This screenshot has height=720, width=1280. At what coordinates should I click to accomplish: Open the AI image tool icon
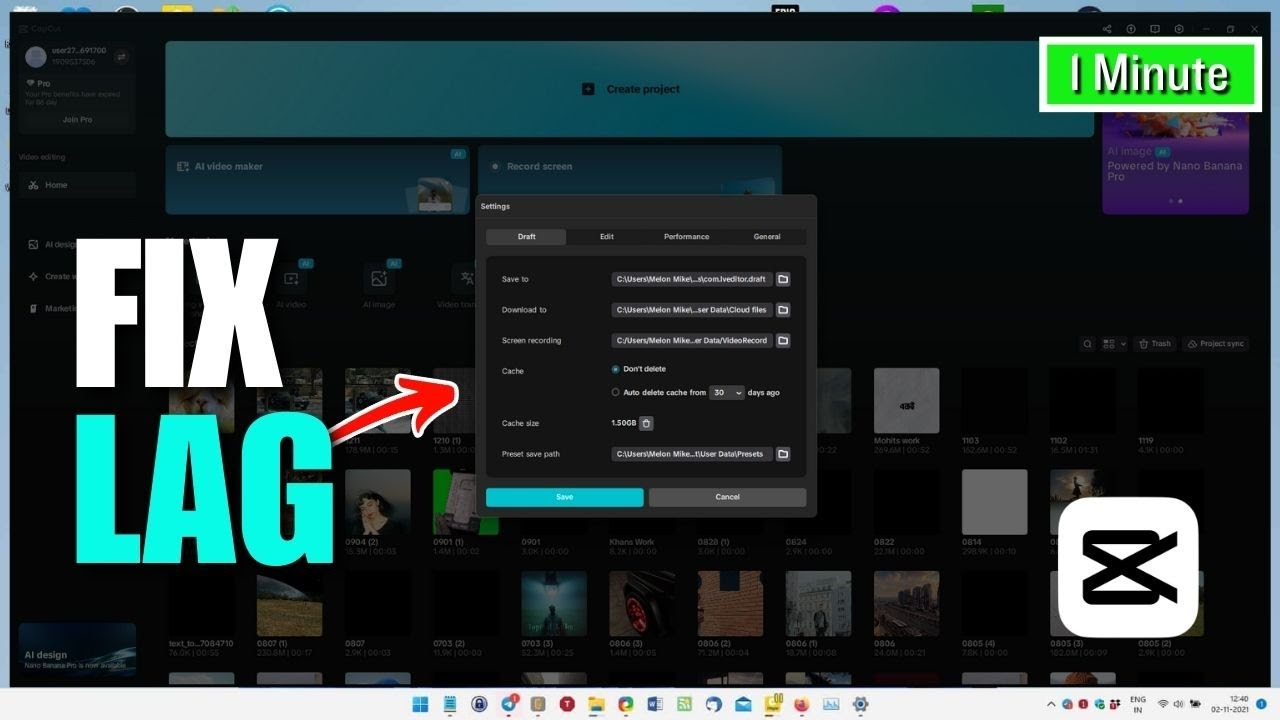[x=379, y=280]
